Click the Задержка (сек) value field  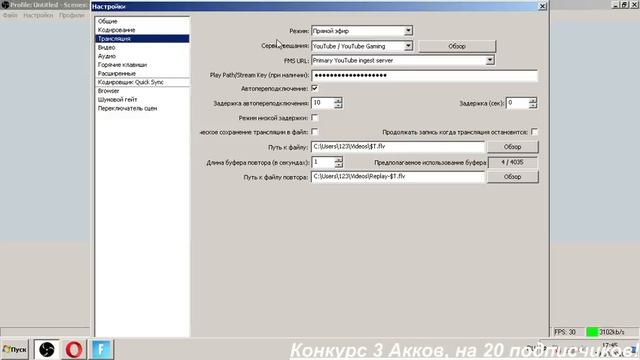517,103
